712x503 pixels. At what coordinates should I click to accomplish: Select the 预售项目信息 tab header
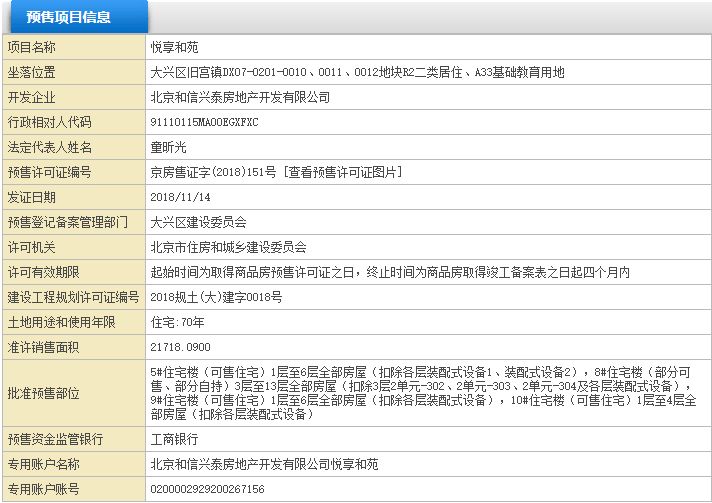[x=79, y=17]
